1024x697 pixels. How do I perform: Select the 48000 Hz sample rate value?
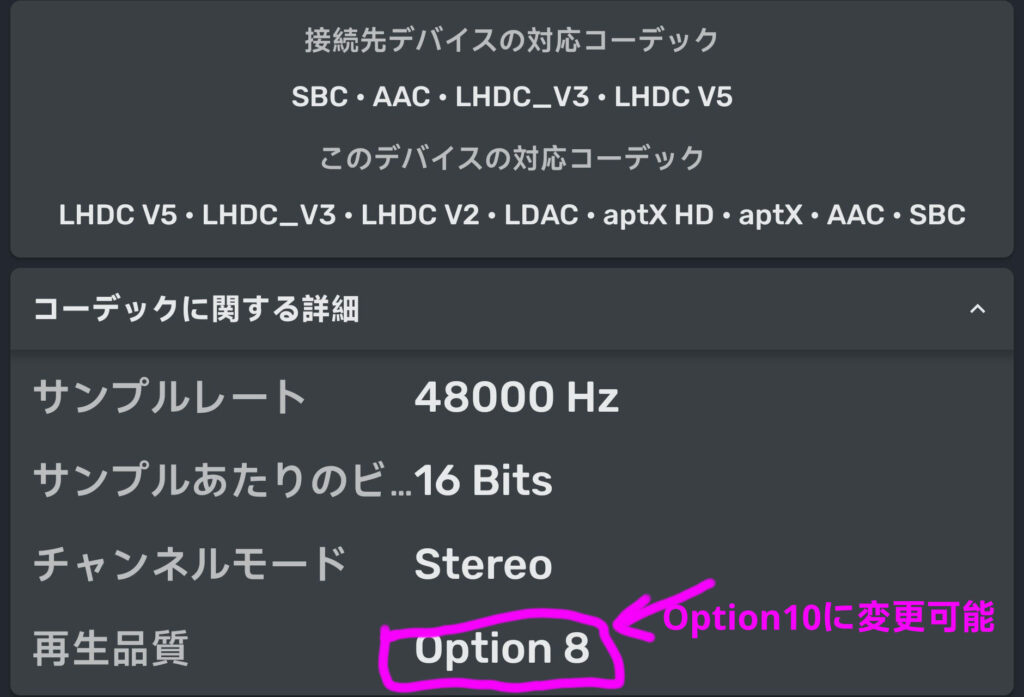point(516,398)
